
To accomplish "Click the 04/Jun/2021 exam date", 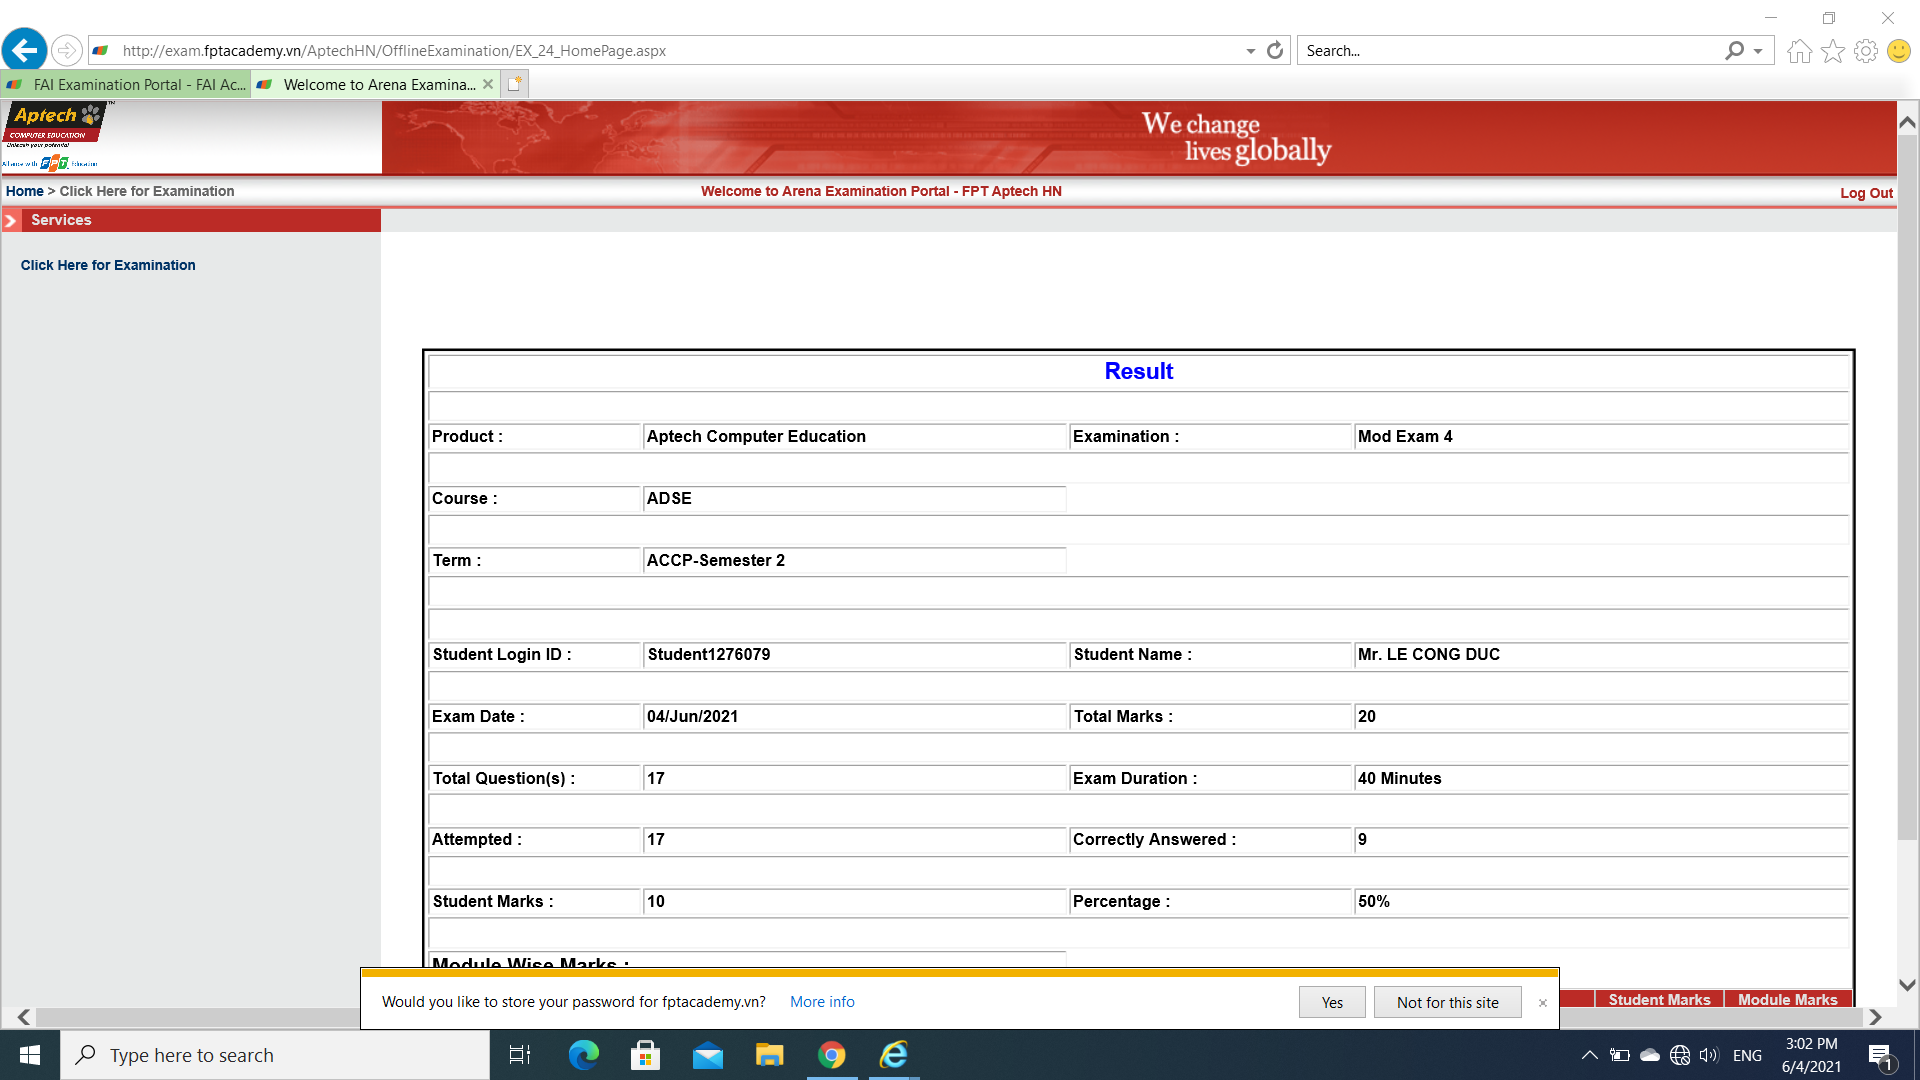I will click(693, 716).
